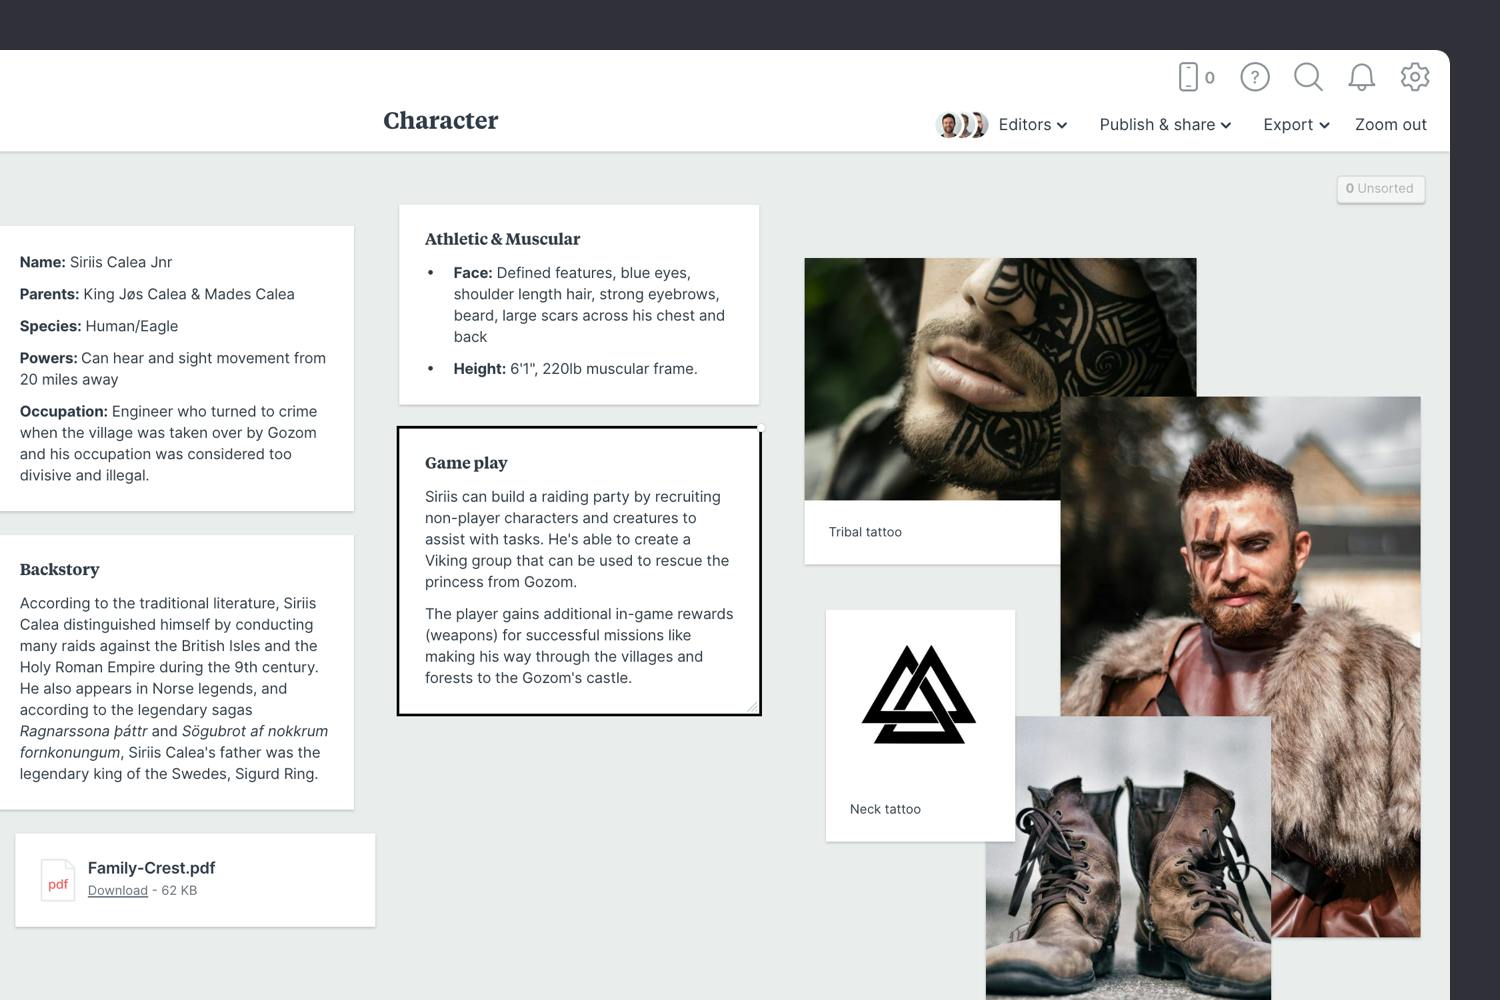Select the Game play card
Viewport: 1500px width, 1000px height.
click(578, 570)
